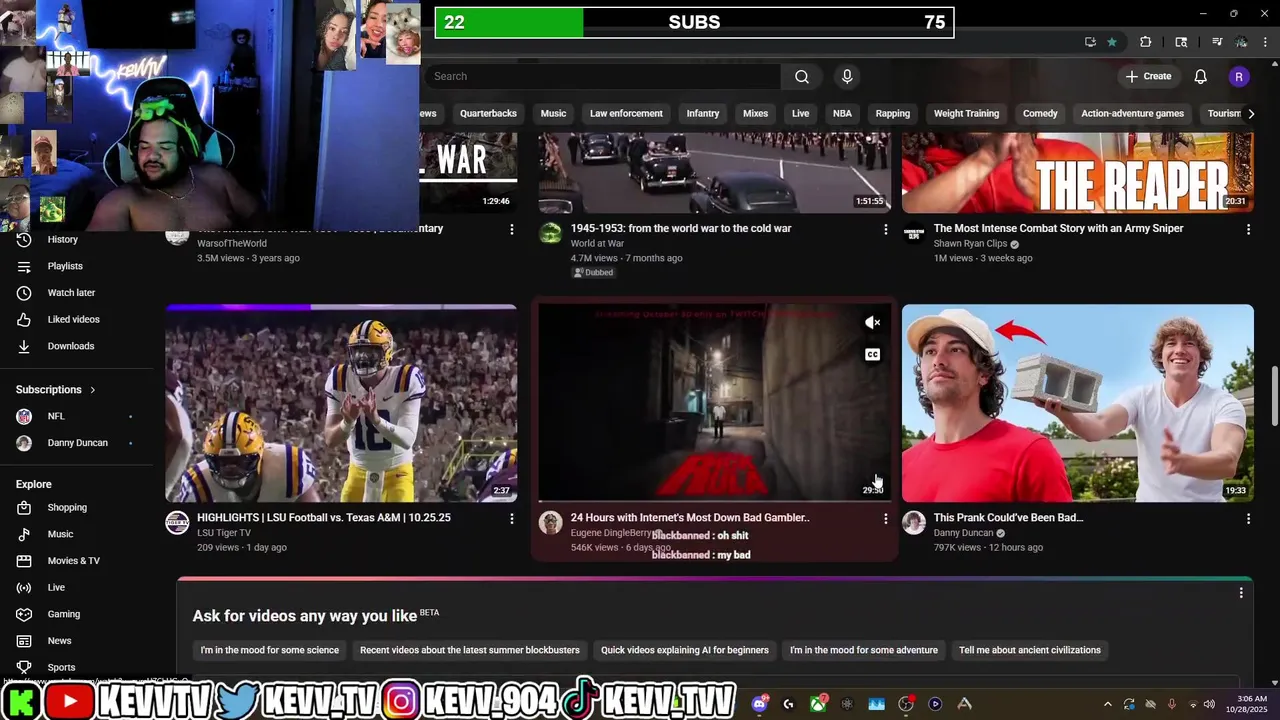
Task: Select the Action-adventure games chip
Action: [x=1132, y=113]
